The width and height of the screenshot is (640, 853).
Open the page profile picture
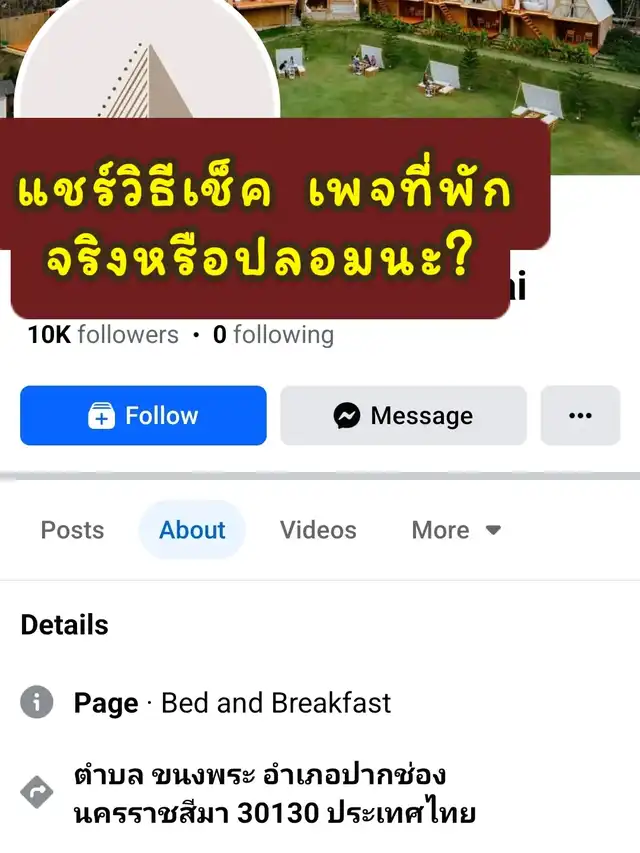click(147, 60)
